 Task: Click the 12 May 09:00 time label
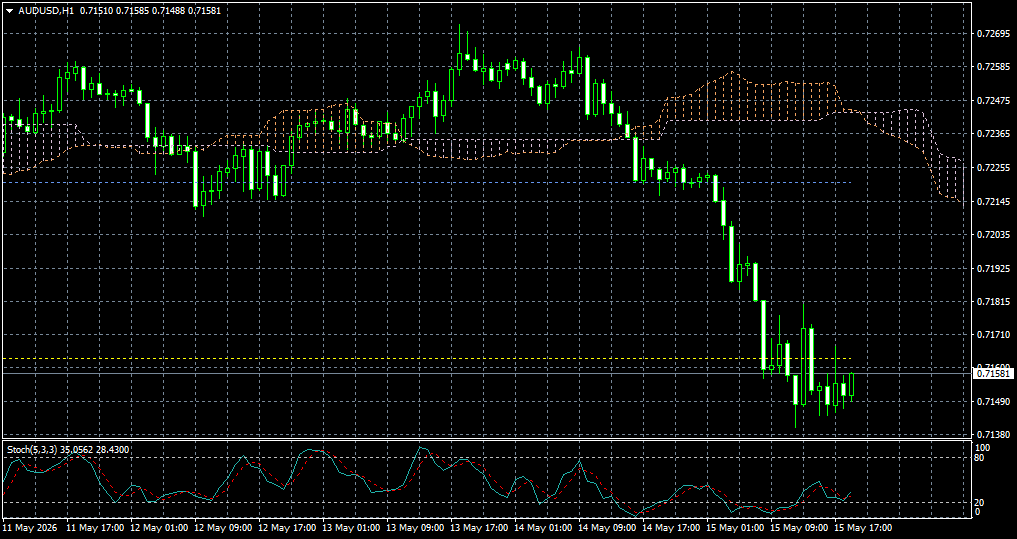point(222,528)
